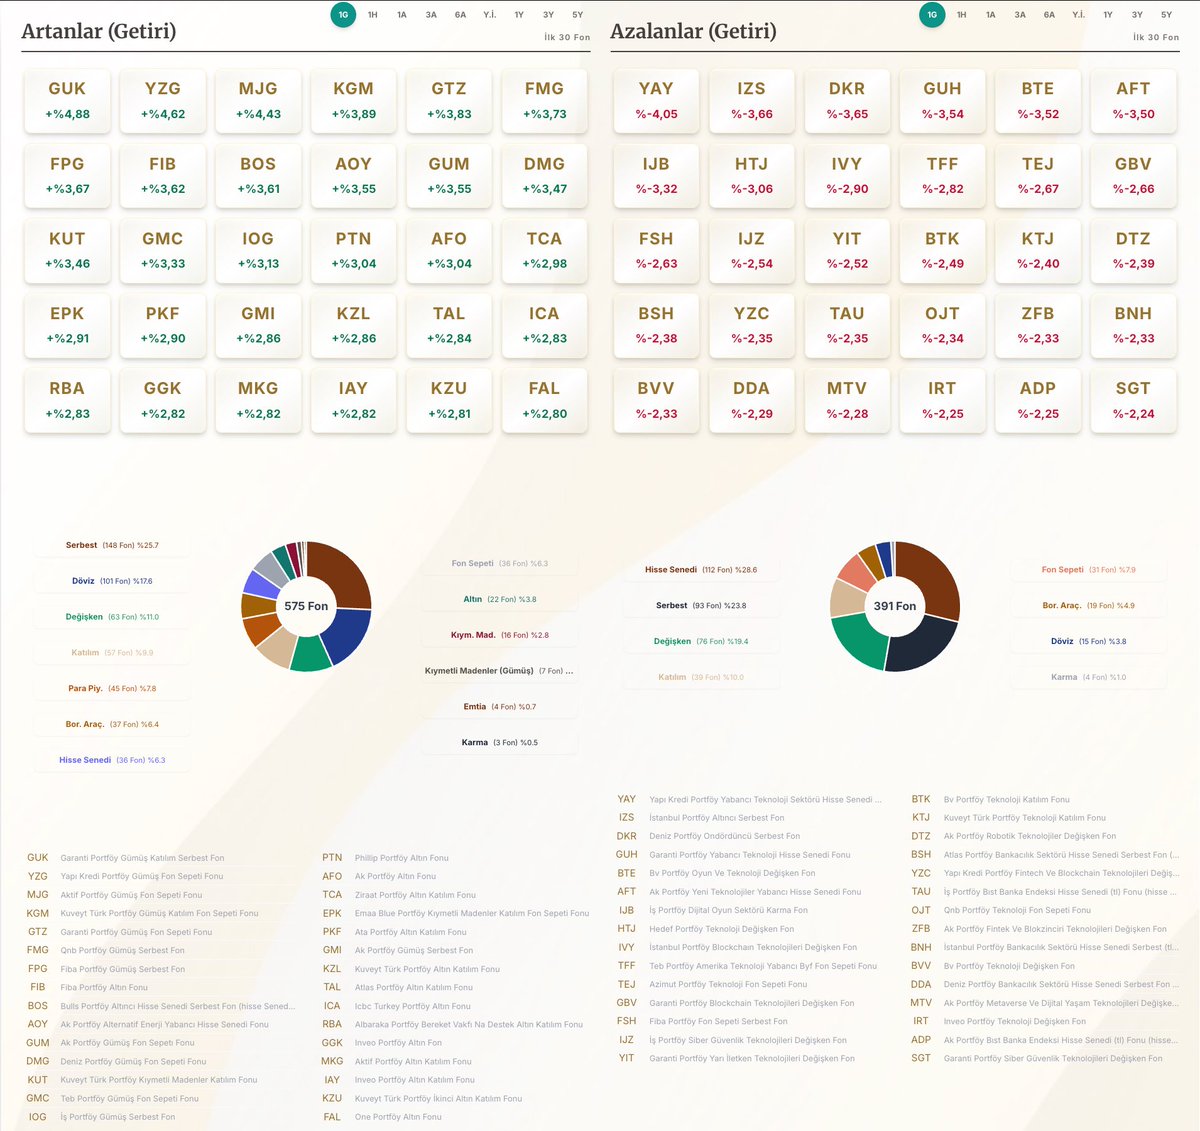
Task: Click the 575 Fon chart center label
Action: point(306,606)
